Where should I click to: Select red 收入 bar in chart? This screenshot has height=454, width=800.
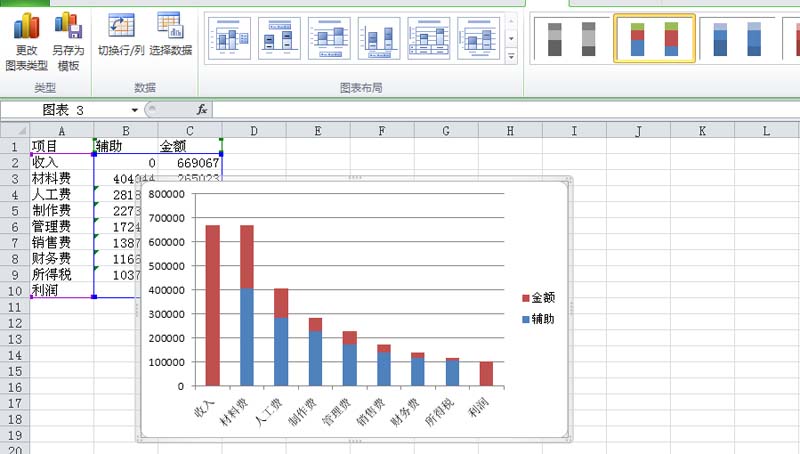tap(213, 306)
